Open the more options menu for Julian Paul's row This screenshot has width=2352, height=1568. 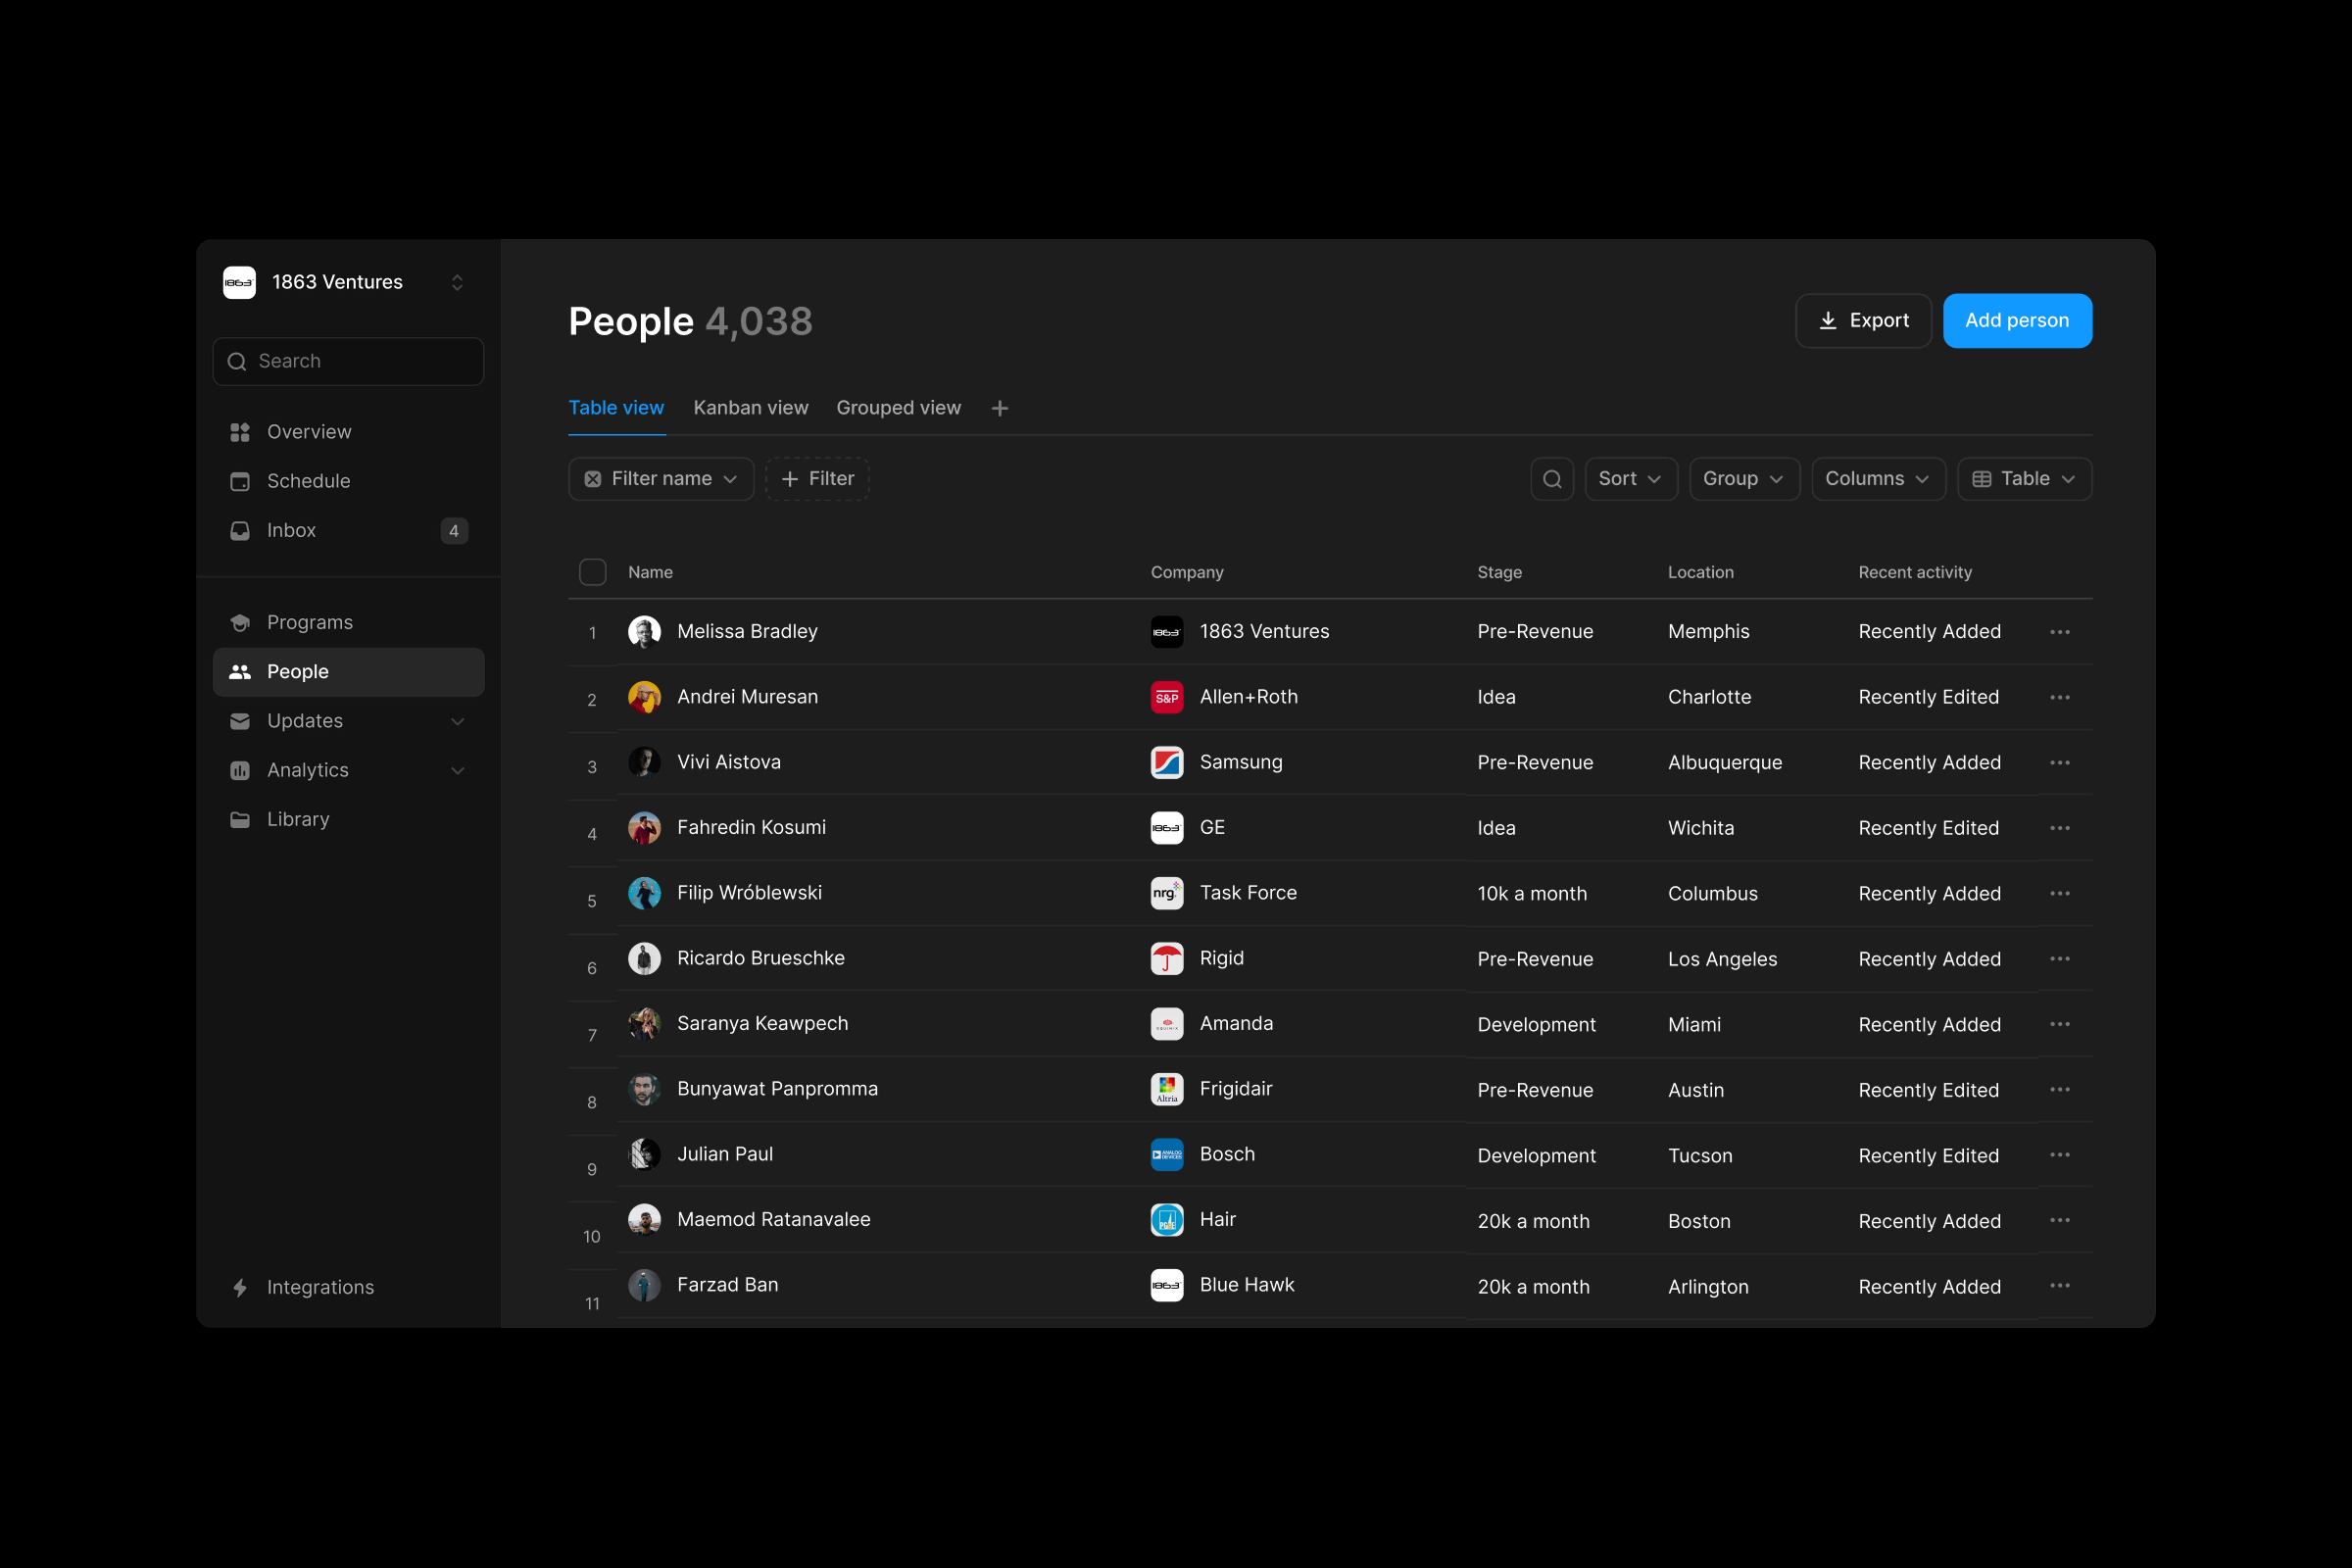coord(2059,1155)
